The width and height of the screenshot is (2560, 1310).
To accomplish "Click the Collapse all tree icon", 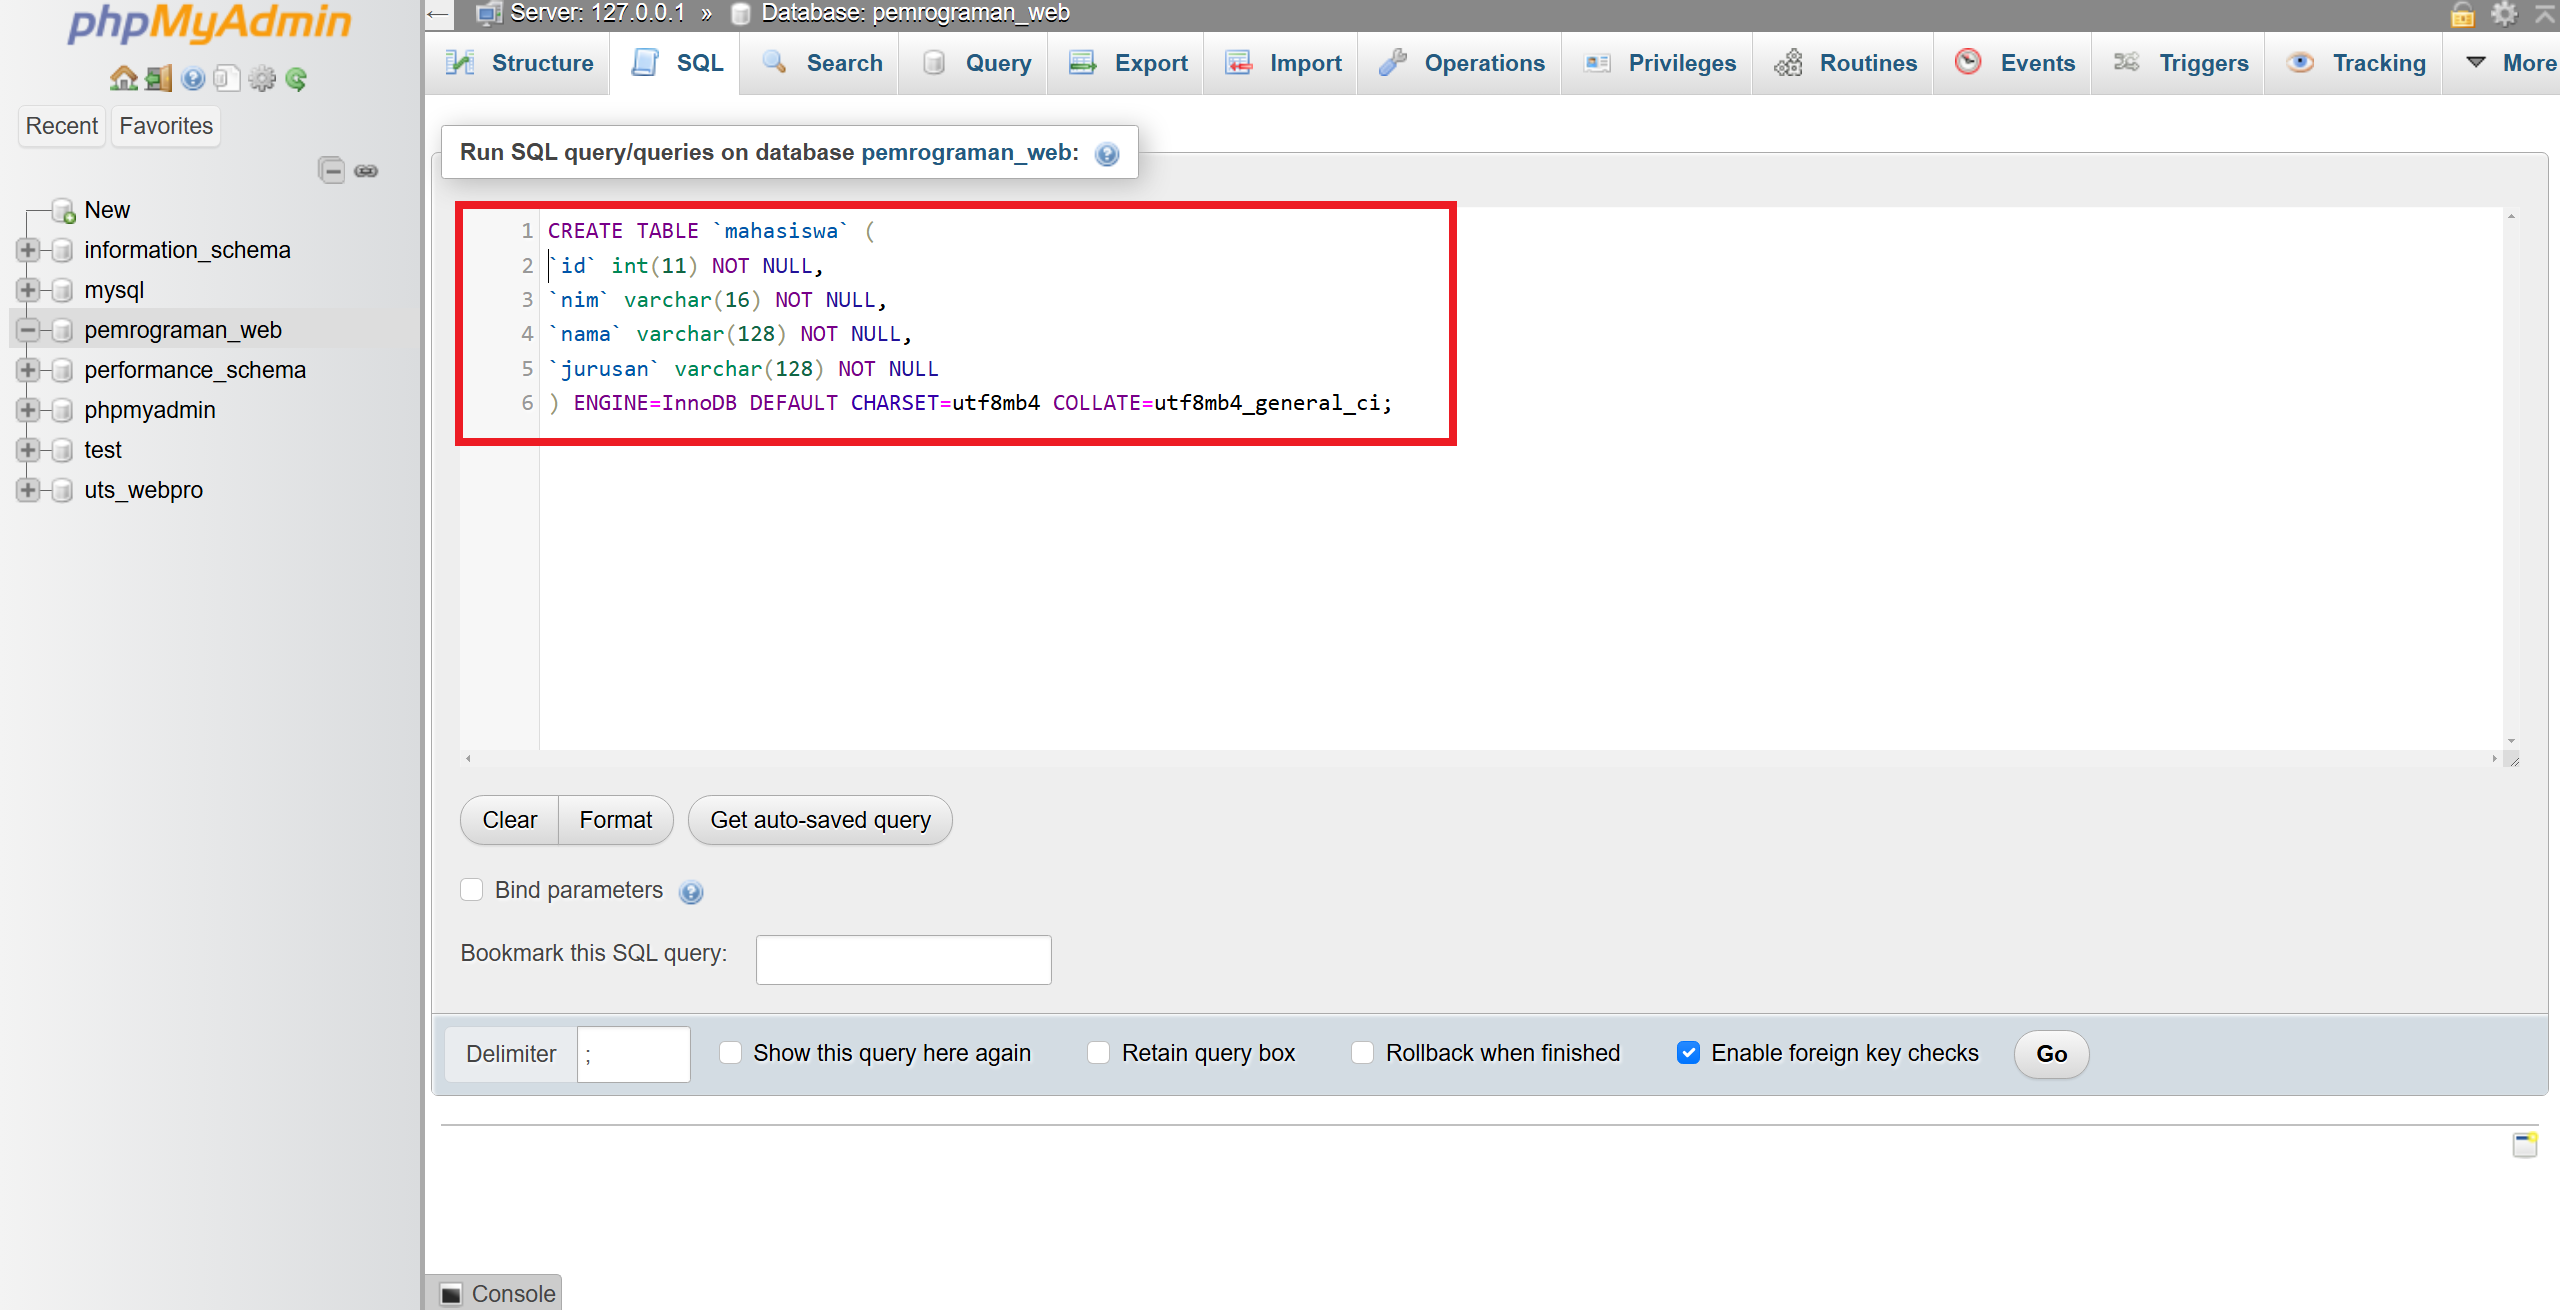I will coord(331,171).
